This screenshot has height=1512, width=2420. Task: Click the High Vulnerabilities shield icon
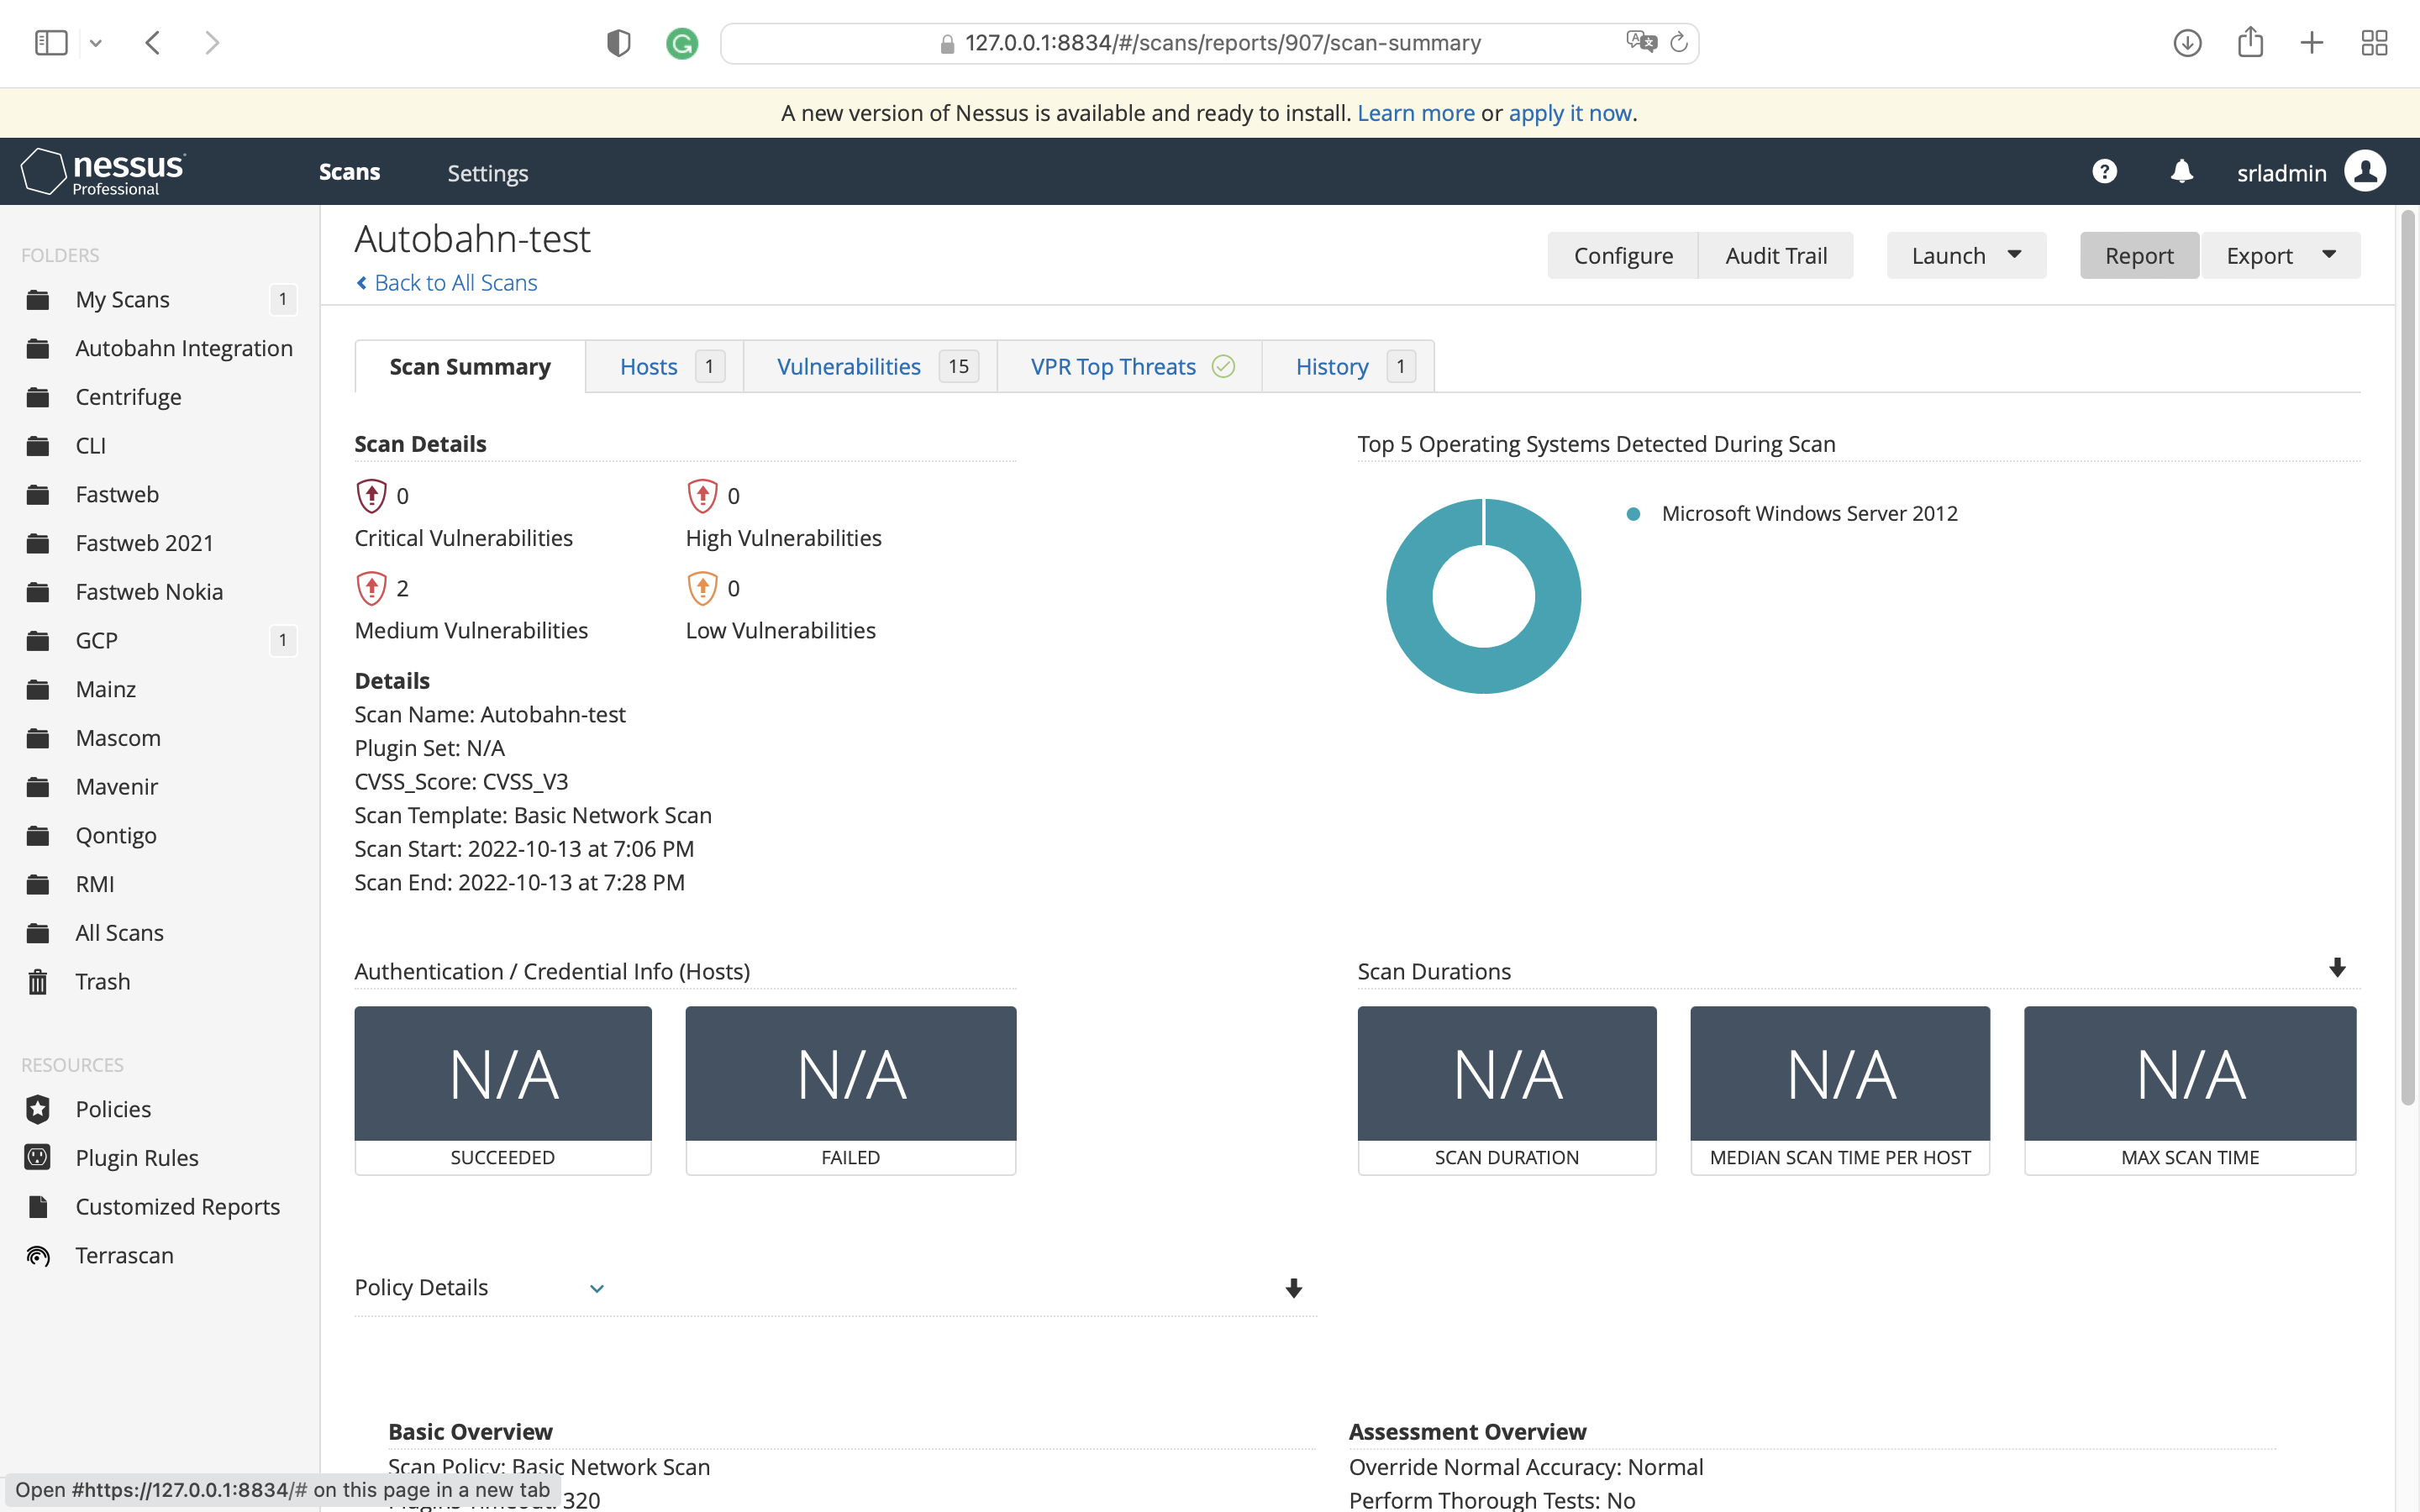702,495
